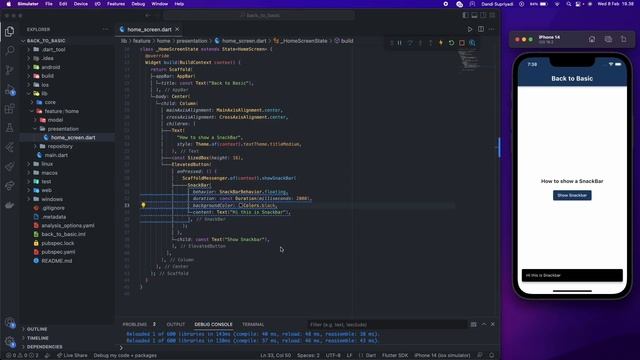This screenshot has width=640, height=360.
Task: Open the Run and Debug view
Action: (x=9, y=89)
